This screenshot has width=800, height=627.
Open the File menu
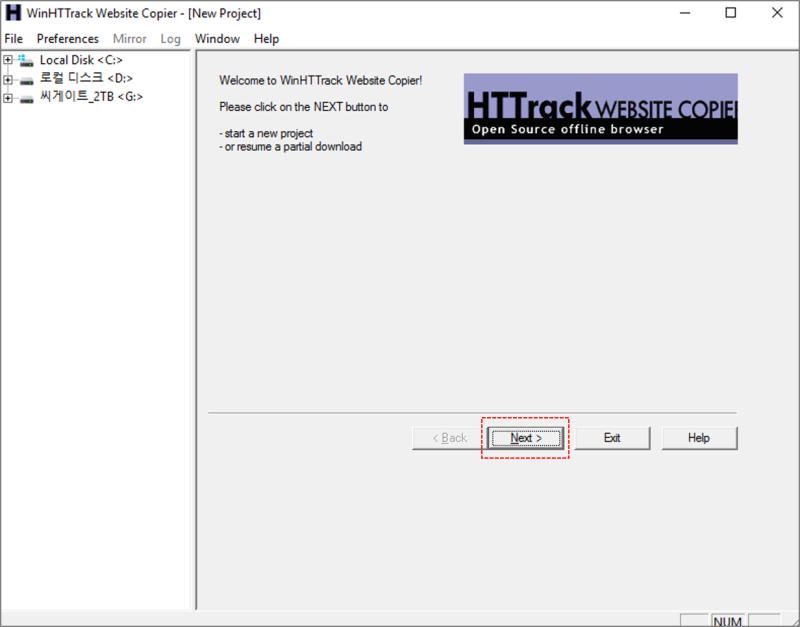point(14,39)
